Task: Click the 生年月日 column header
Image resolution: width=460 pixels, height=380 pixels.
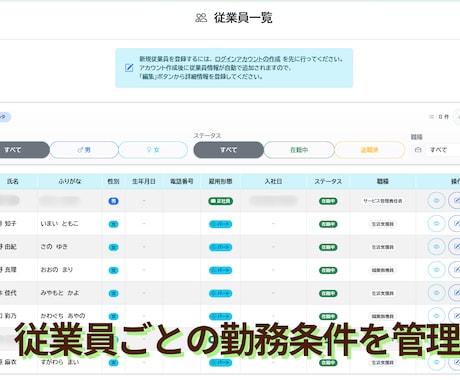Action: point(144,181)
